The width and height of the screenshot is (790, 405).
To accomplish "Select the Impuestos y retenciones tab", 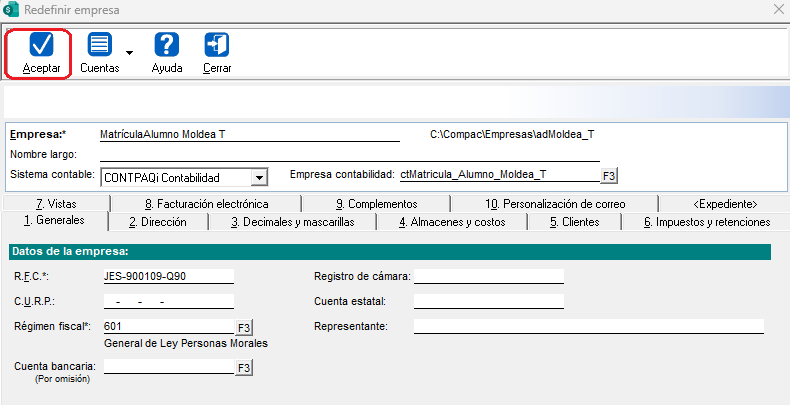I will 706,222.
